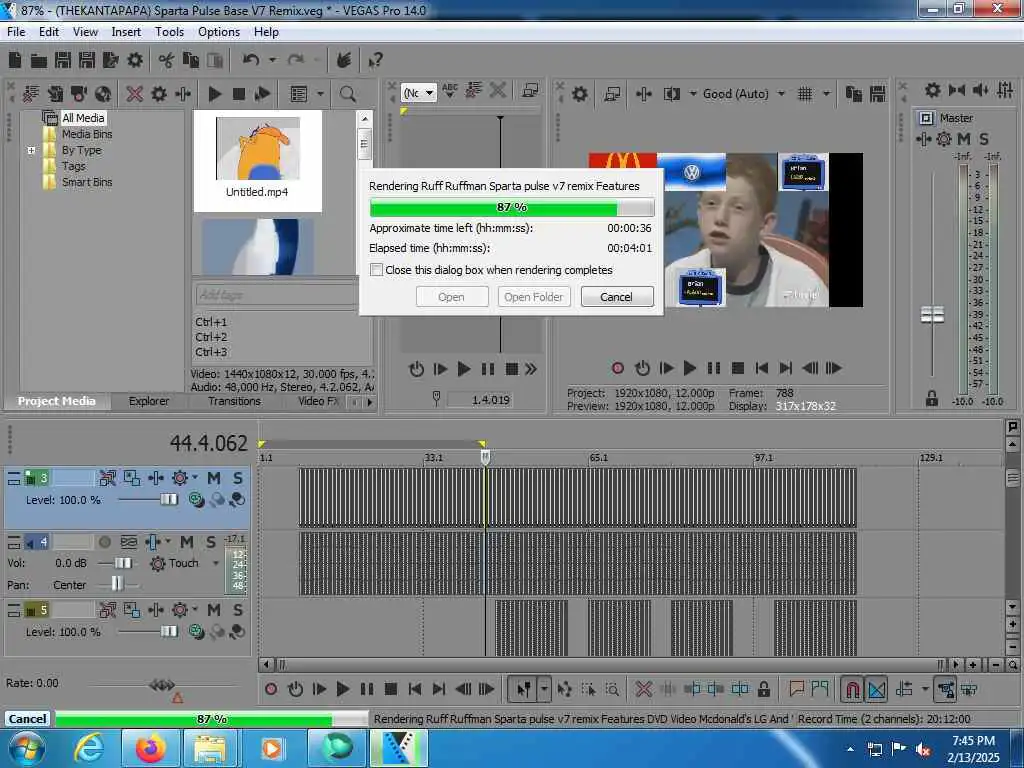Expand the By Type folder
The height and width of the screenshot is (768, 1024).
(x=31, y=150)
